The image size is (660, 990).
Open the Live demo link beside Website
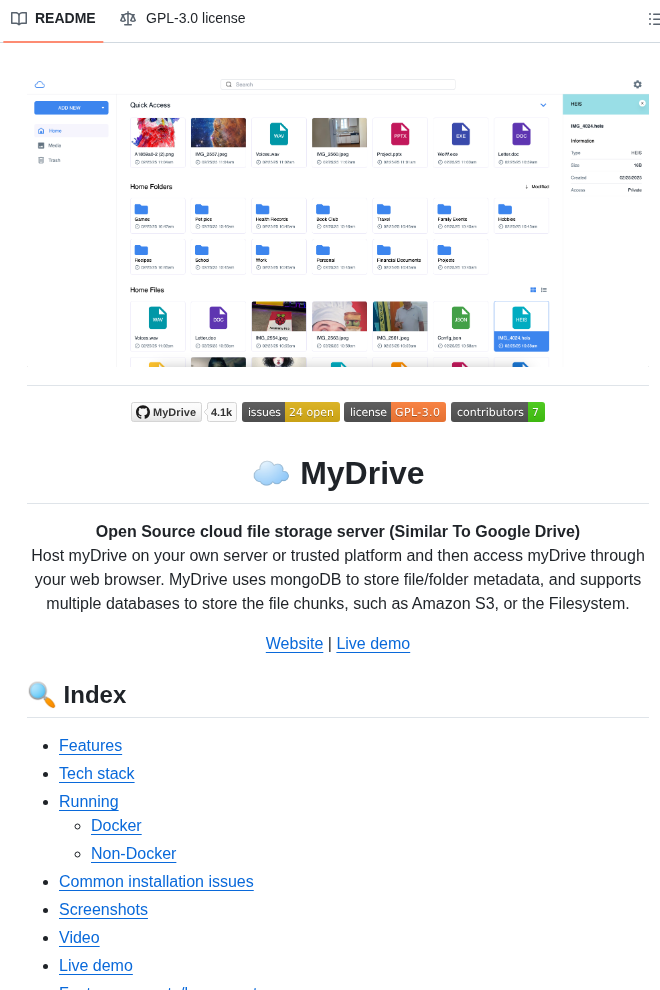click(373, 643)
